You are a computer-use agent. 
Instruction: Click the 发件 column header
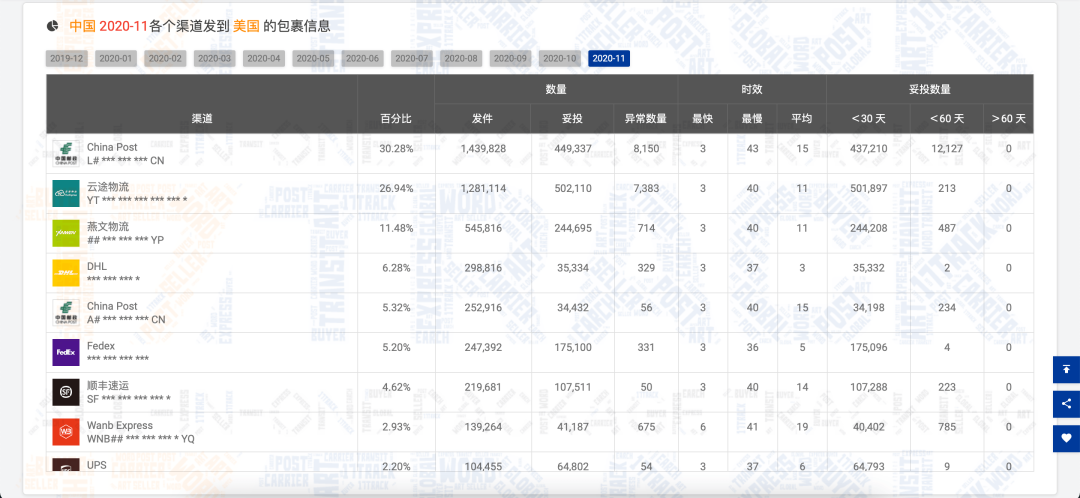pyautogui.click(x=483, y=118)
